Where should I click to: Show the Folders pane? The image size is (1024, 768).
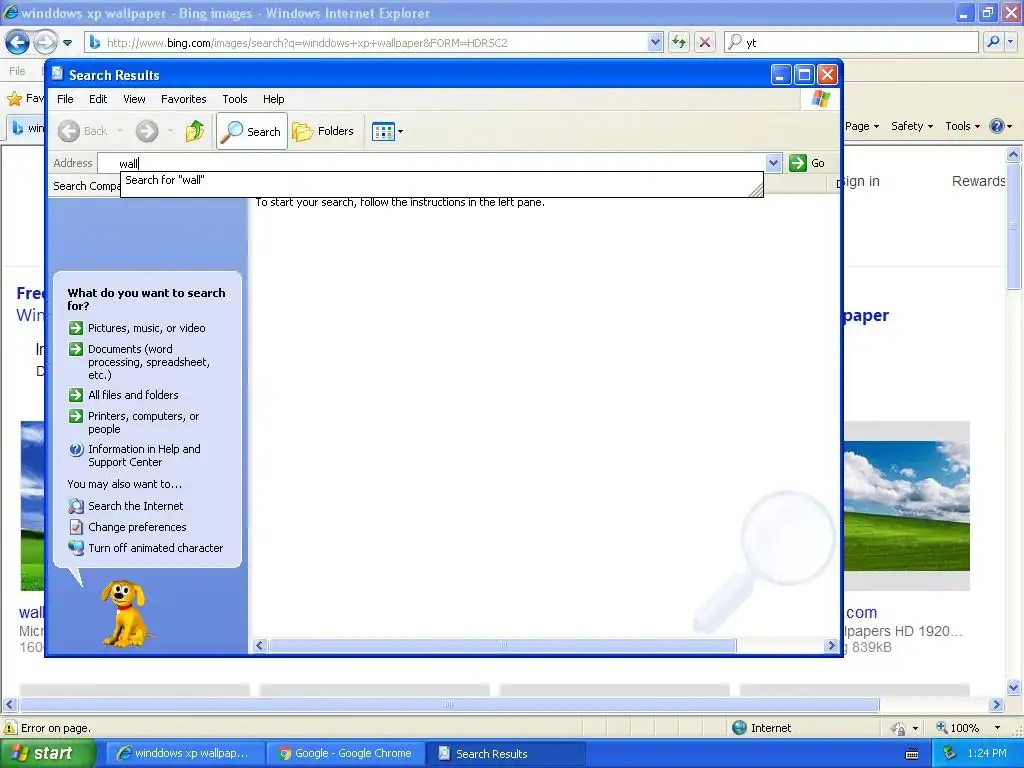pyautogui.click(x=323, y=131)
